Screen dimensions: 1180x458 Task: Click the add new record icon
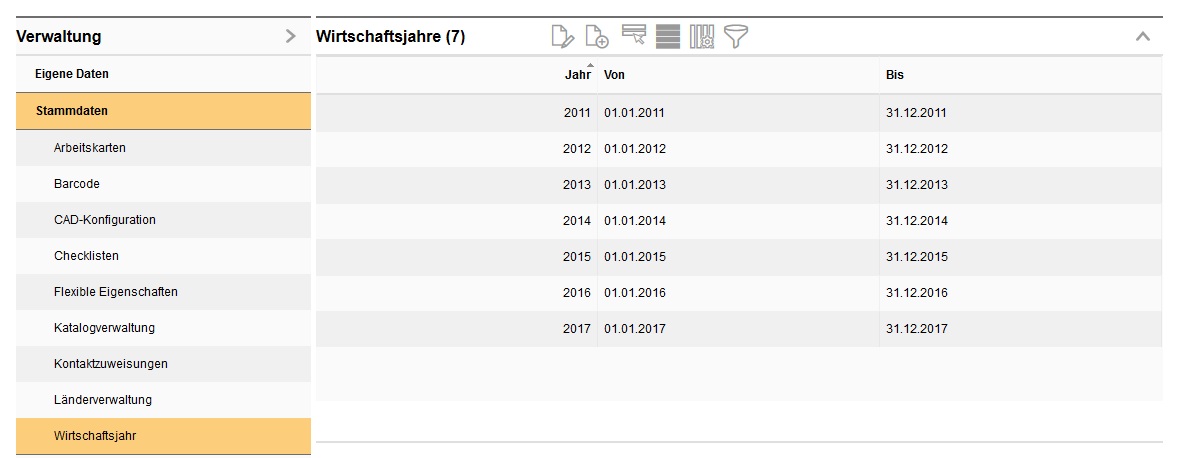[597, 37]
